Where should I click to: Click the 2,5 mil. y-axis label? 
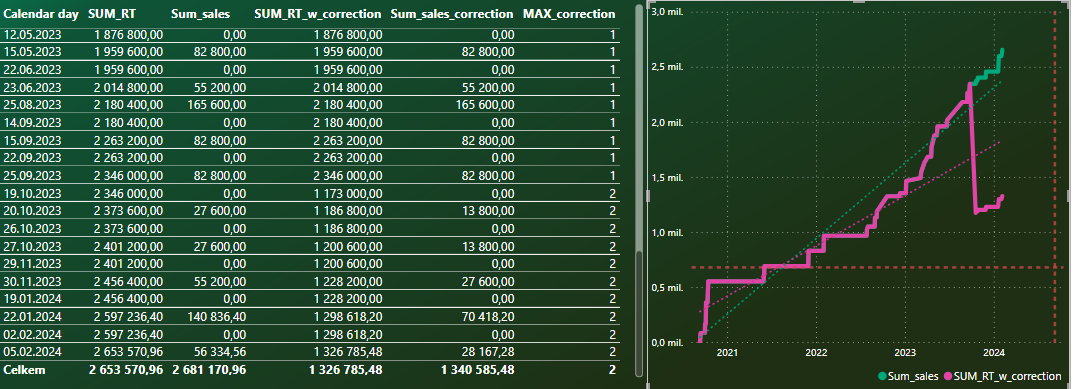668,67
